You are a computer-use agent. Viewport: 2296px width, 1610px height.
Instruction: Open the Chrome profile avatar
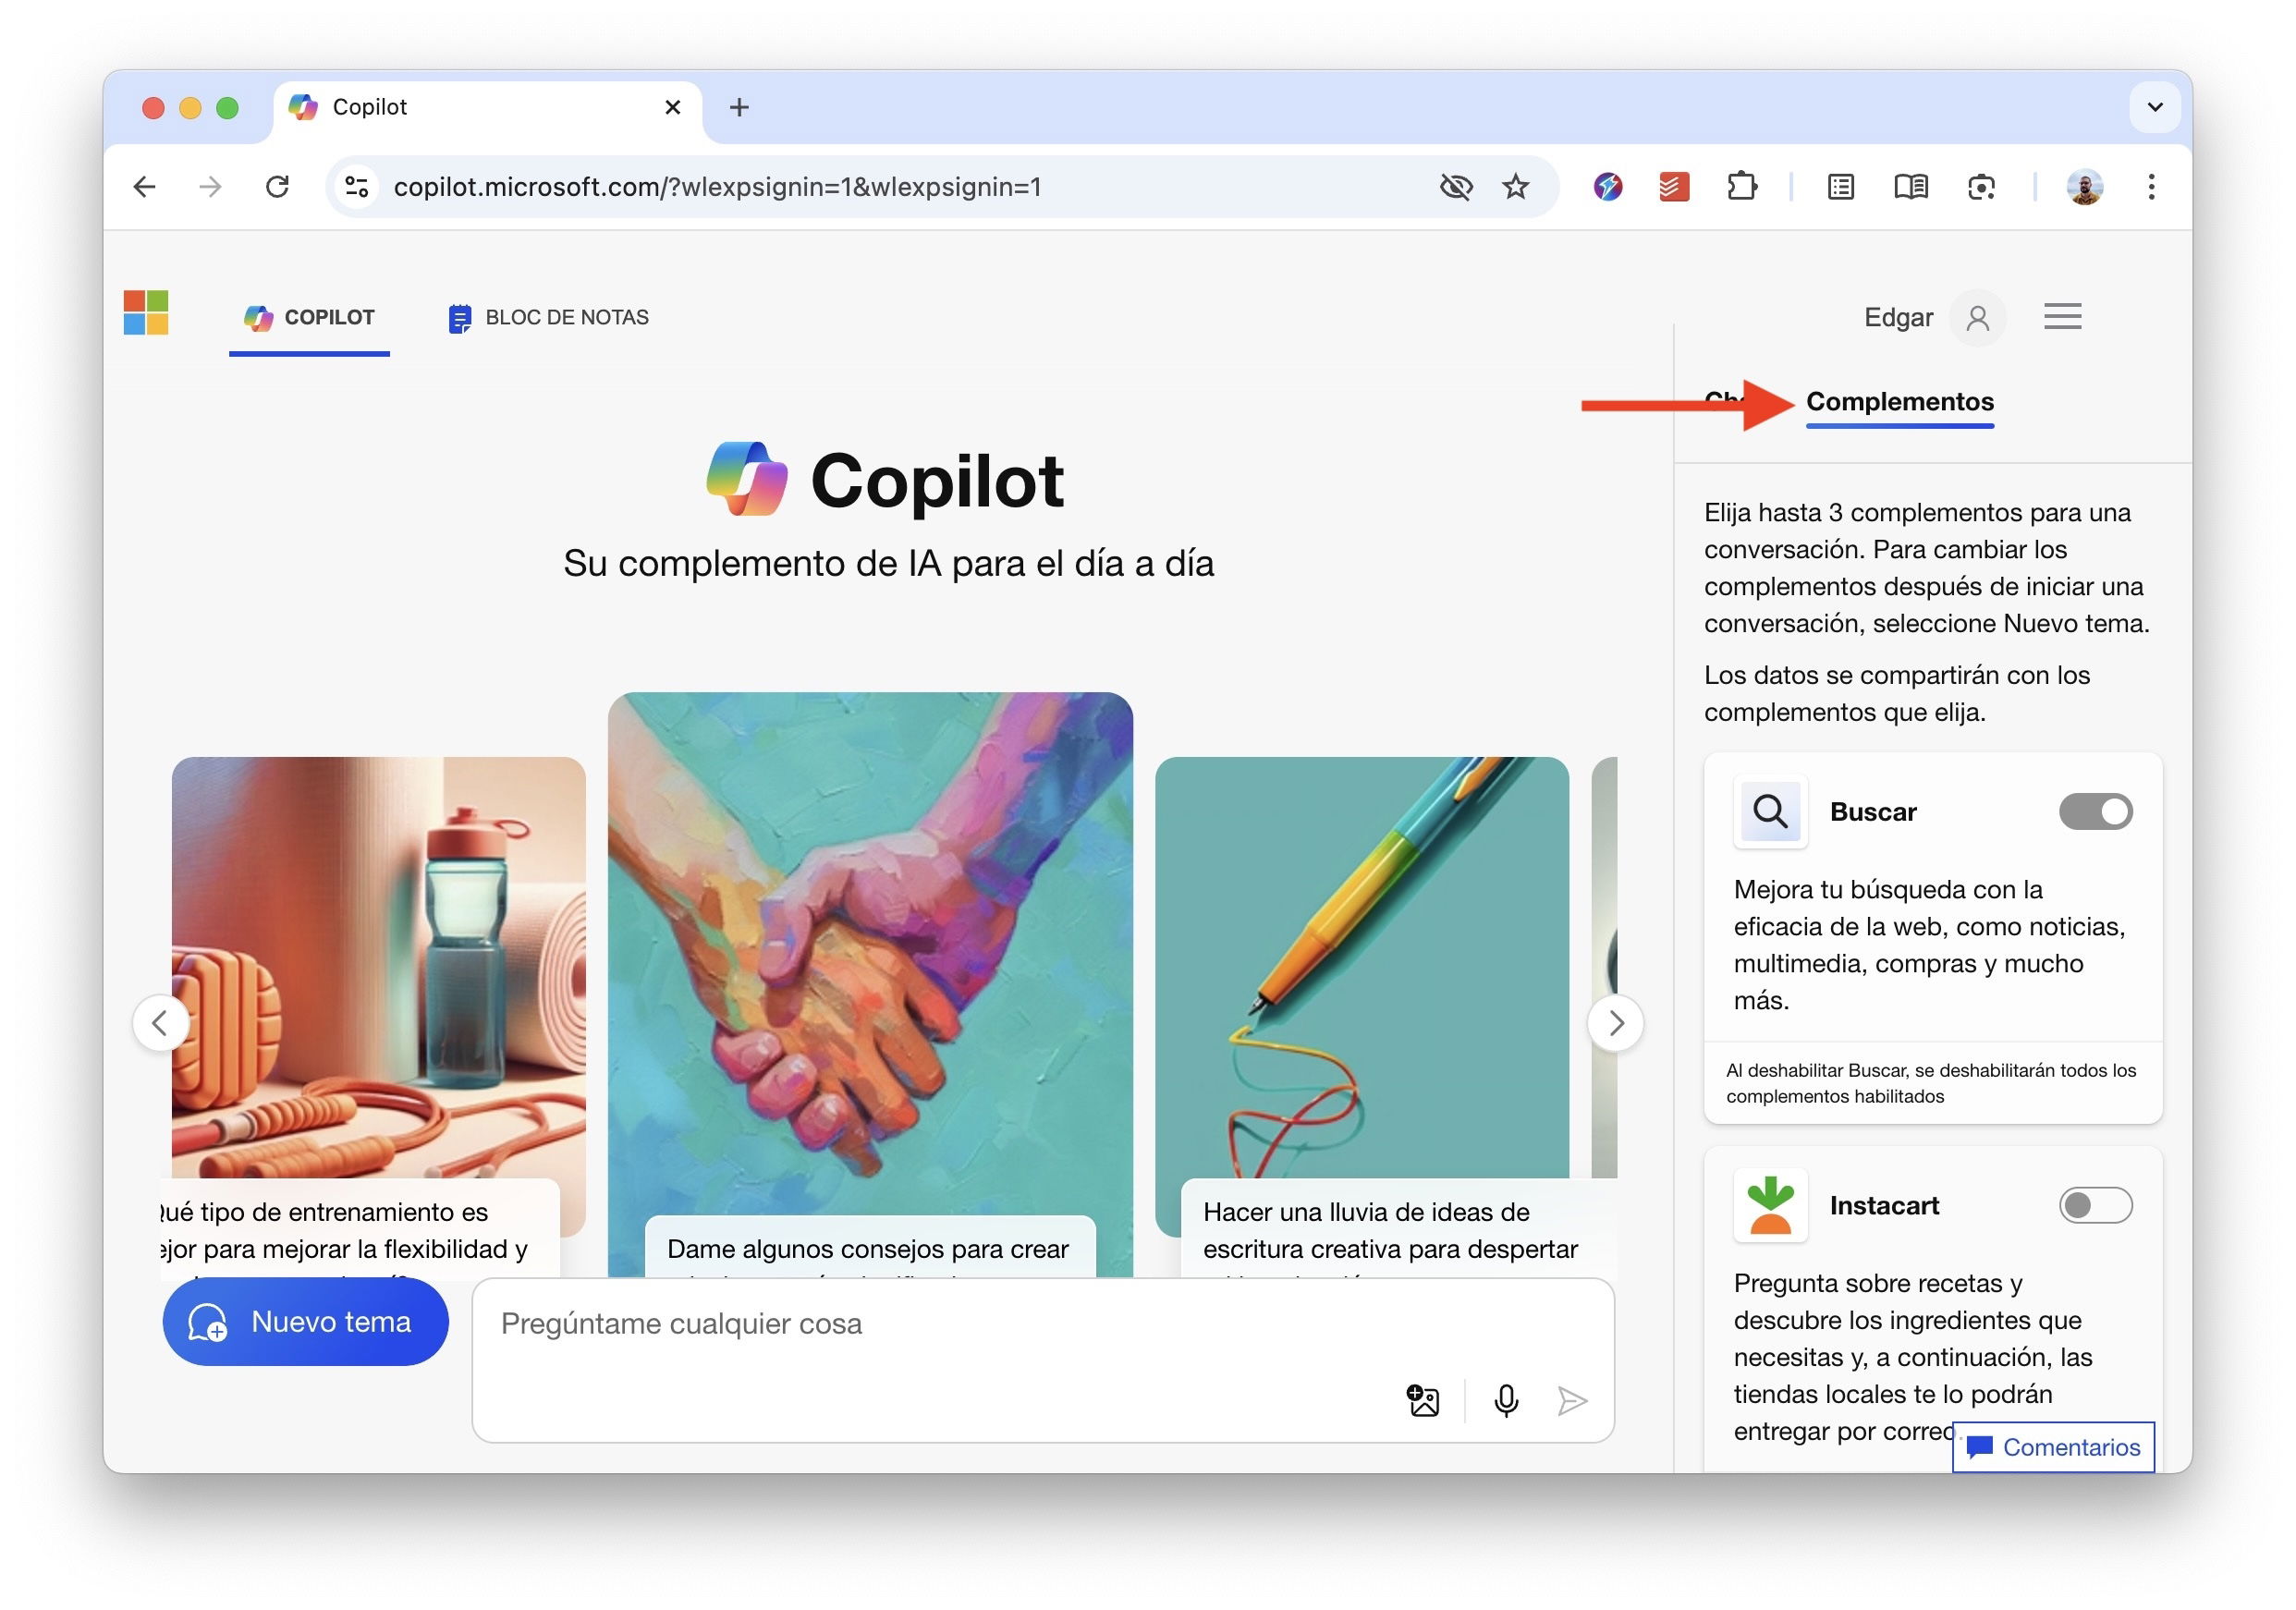2085,187
